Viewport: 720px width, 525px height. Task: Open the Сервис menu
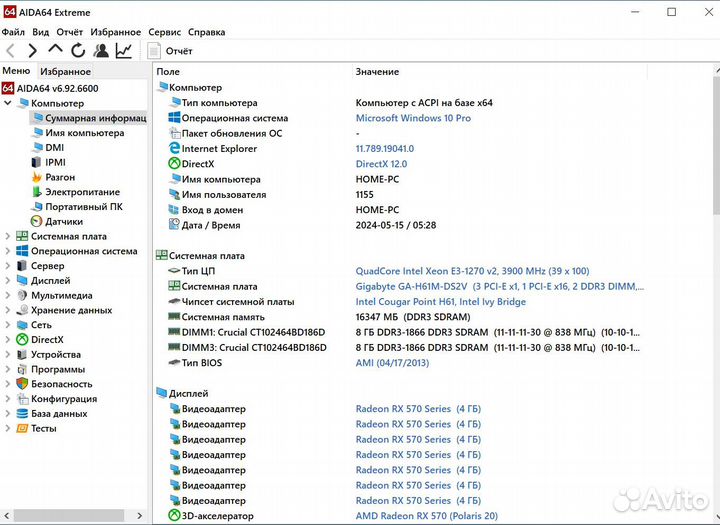point(164,32)
